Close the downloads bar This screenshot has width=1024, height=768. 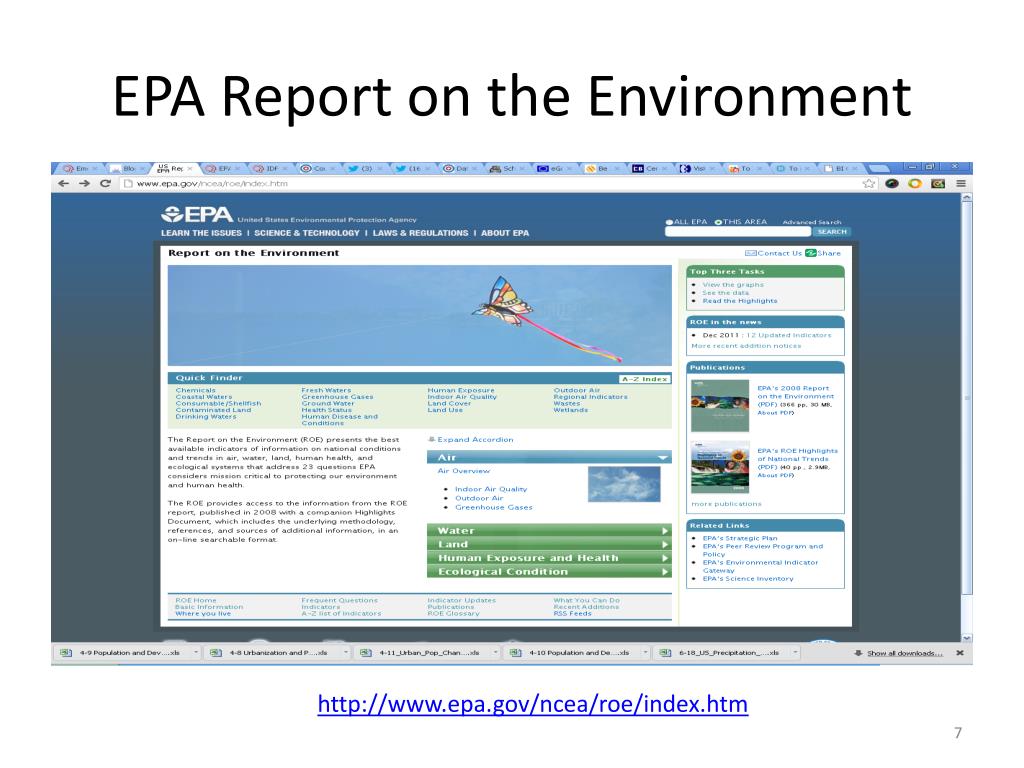click(x=959, y=652)
